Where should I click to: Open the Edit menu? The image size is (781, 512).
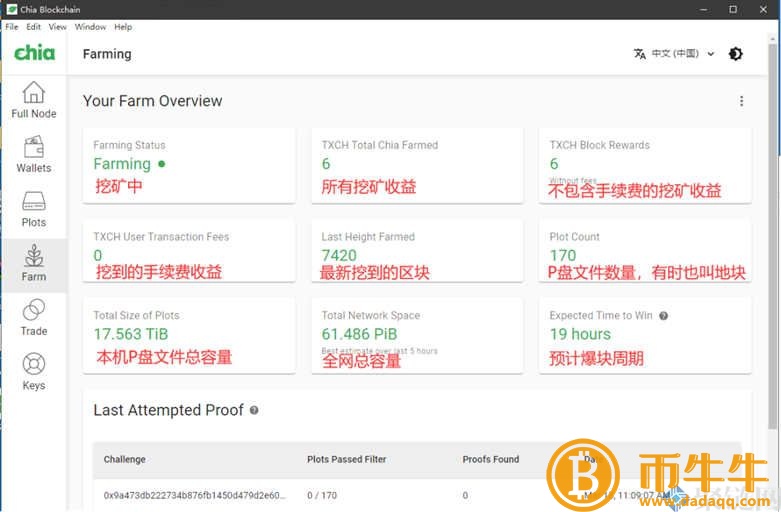(33, 27)
